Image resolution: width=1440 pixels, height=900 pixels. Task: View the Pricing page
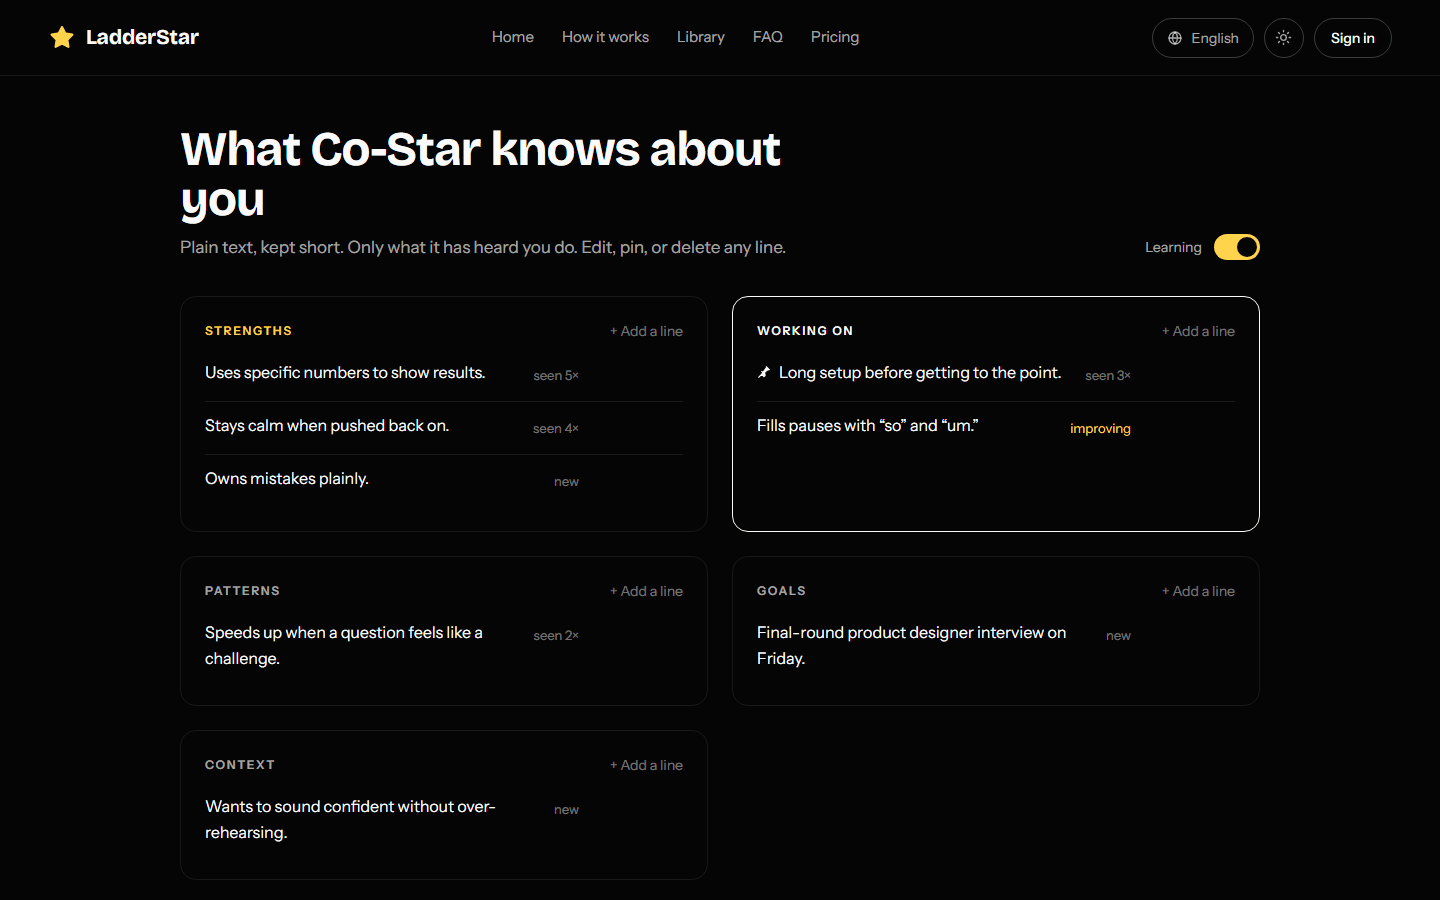[x=835, y=37]
